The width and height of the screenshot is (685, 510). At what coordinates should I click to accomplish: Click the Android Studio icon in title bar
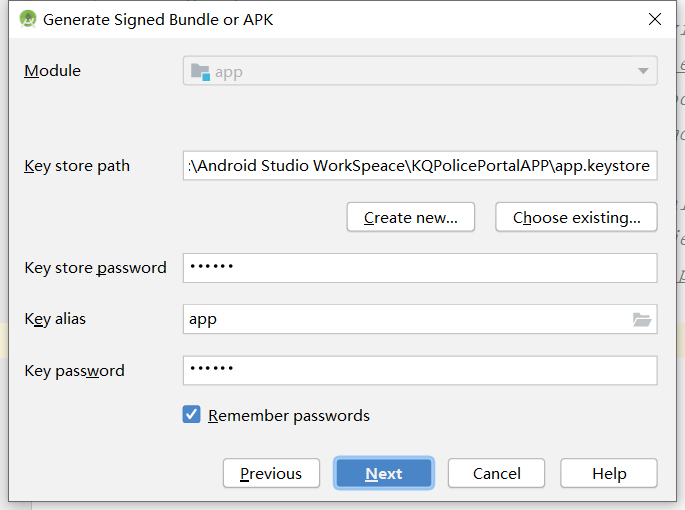pyautogui.click(x=28, y=19)
